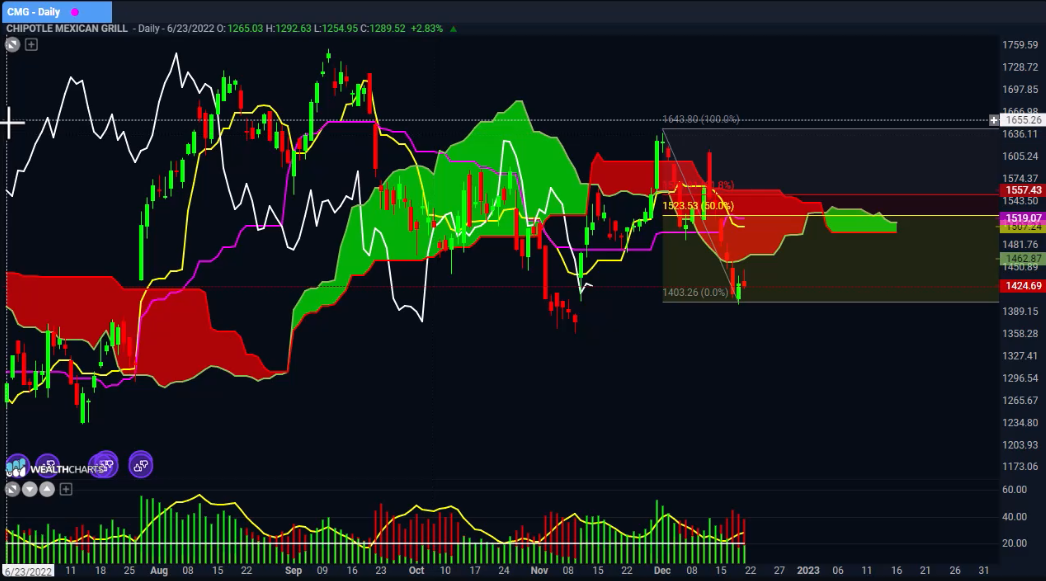Click the Dec label on the time axis
The width and height of the screenshot is (1046, 581).
[x=662, y=570]
